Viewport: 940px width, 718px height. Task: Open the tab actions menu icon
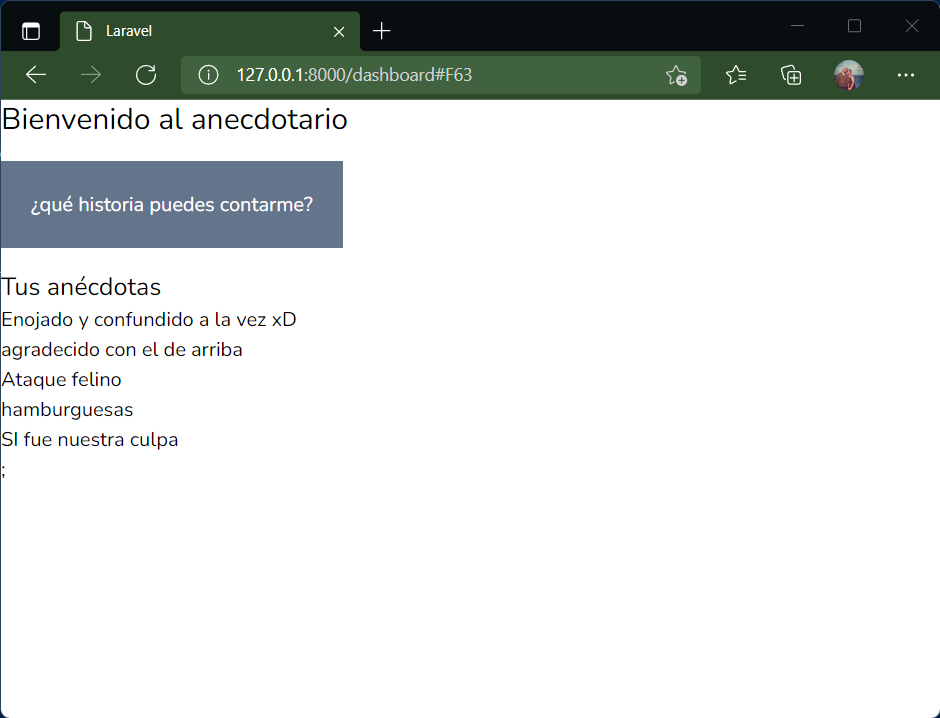pyautogui.click(x=31, y=31)
